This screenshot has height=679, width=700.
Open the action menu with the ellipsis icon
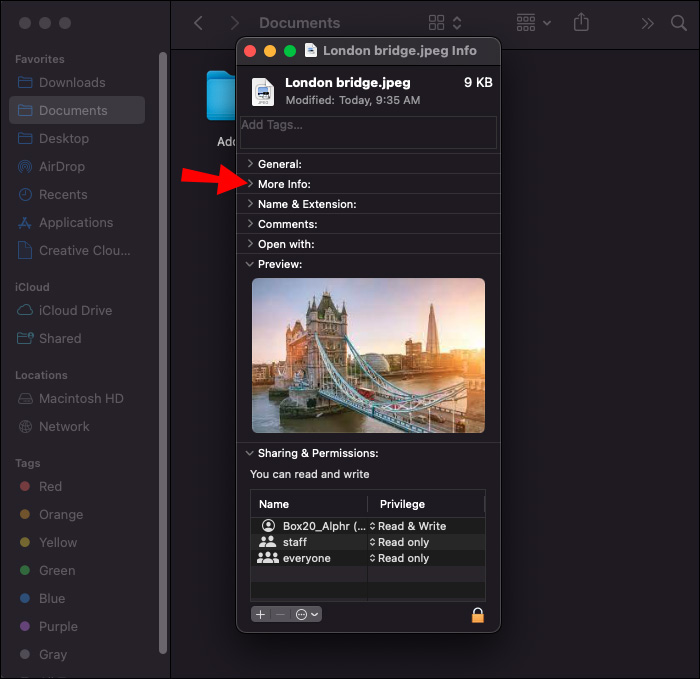point(307,614)
